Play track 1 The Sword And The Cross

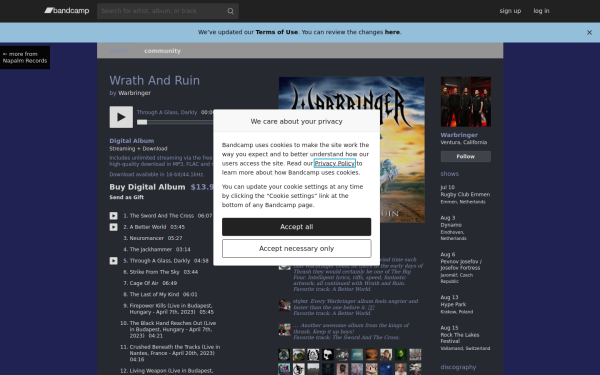(x=114, y=216)
